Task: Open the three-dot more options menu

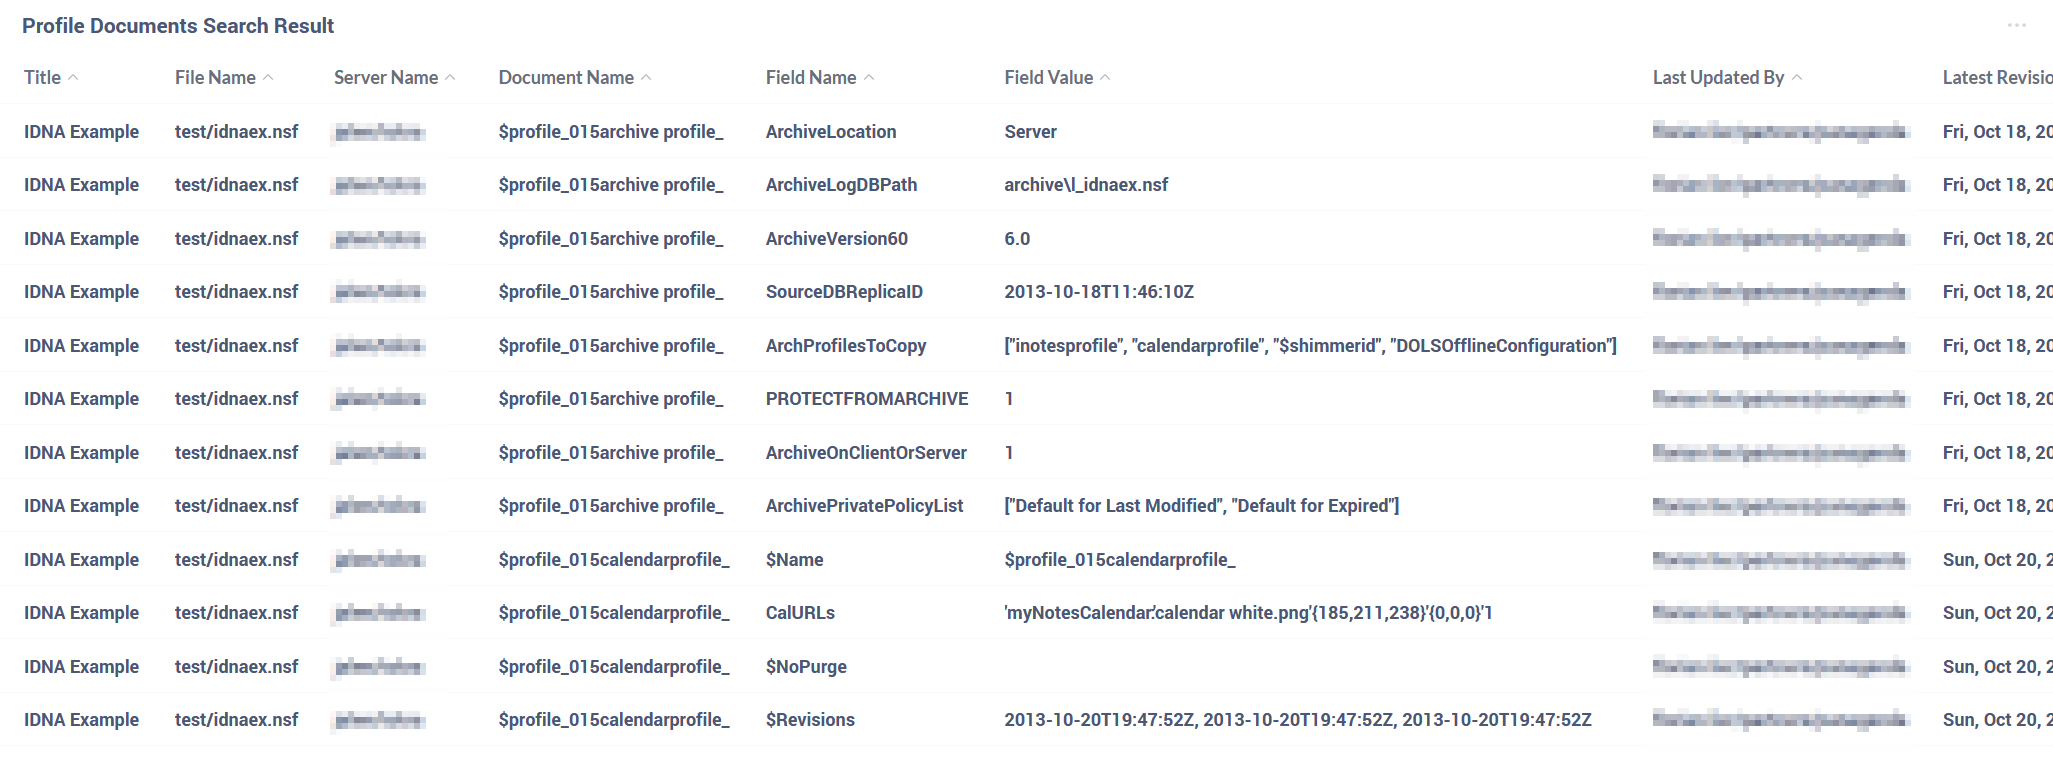Action: coord(2016,25)
